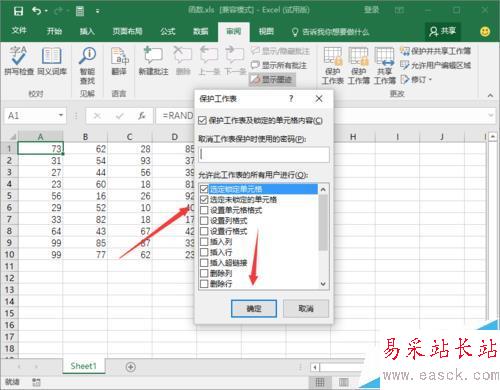The height and width of the screenshot is (390, 500).
Task: Open Customize Quick Access Toolbar dropdown
Action: coord(97,11)
